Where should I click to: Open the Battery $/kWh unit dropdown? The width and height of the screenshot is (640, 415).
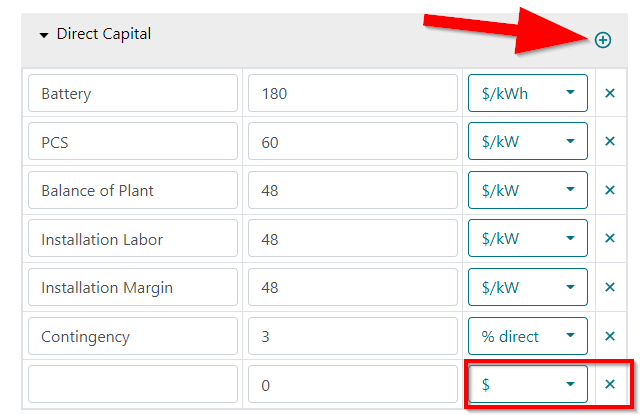(528, 93)
